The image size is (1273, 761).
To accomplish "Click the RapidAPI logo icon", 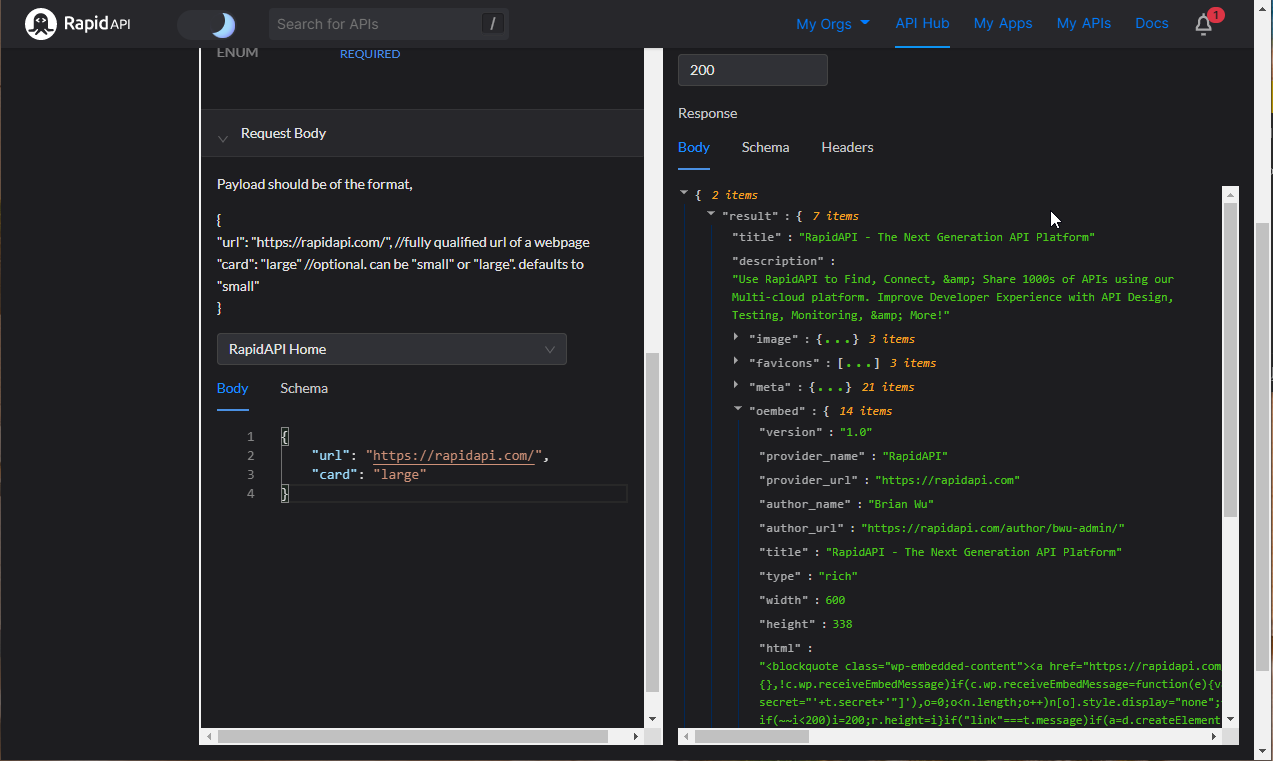I will point(41,24).
